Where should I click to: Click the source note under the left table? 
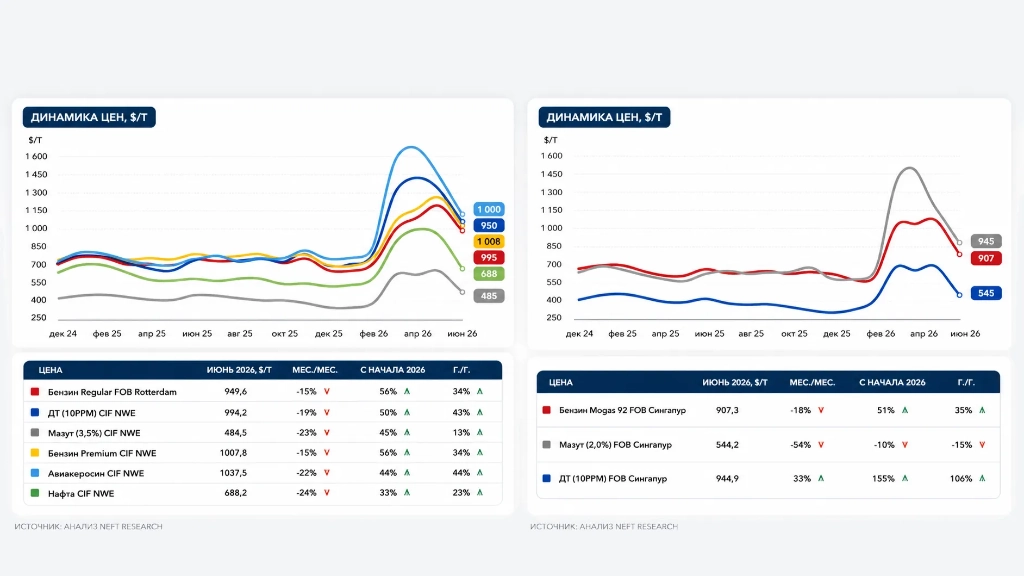pos(88,526)
